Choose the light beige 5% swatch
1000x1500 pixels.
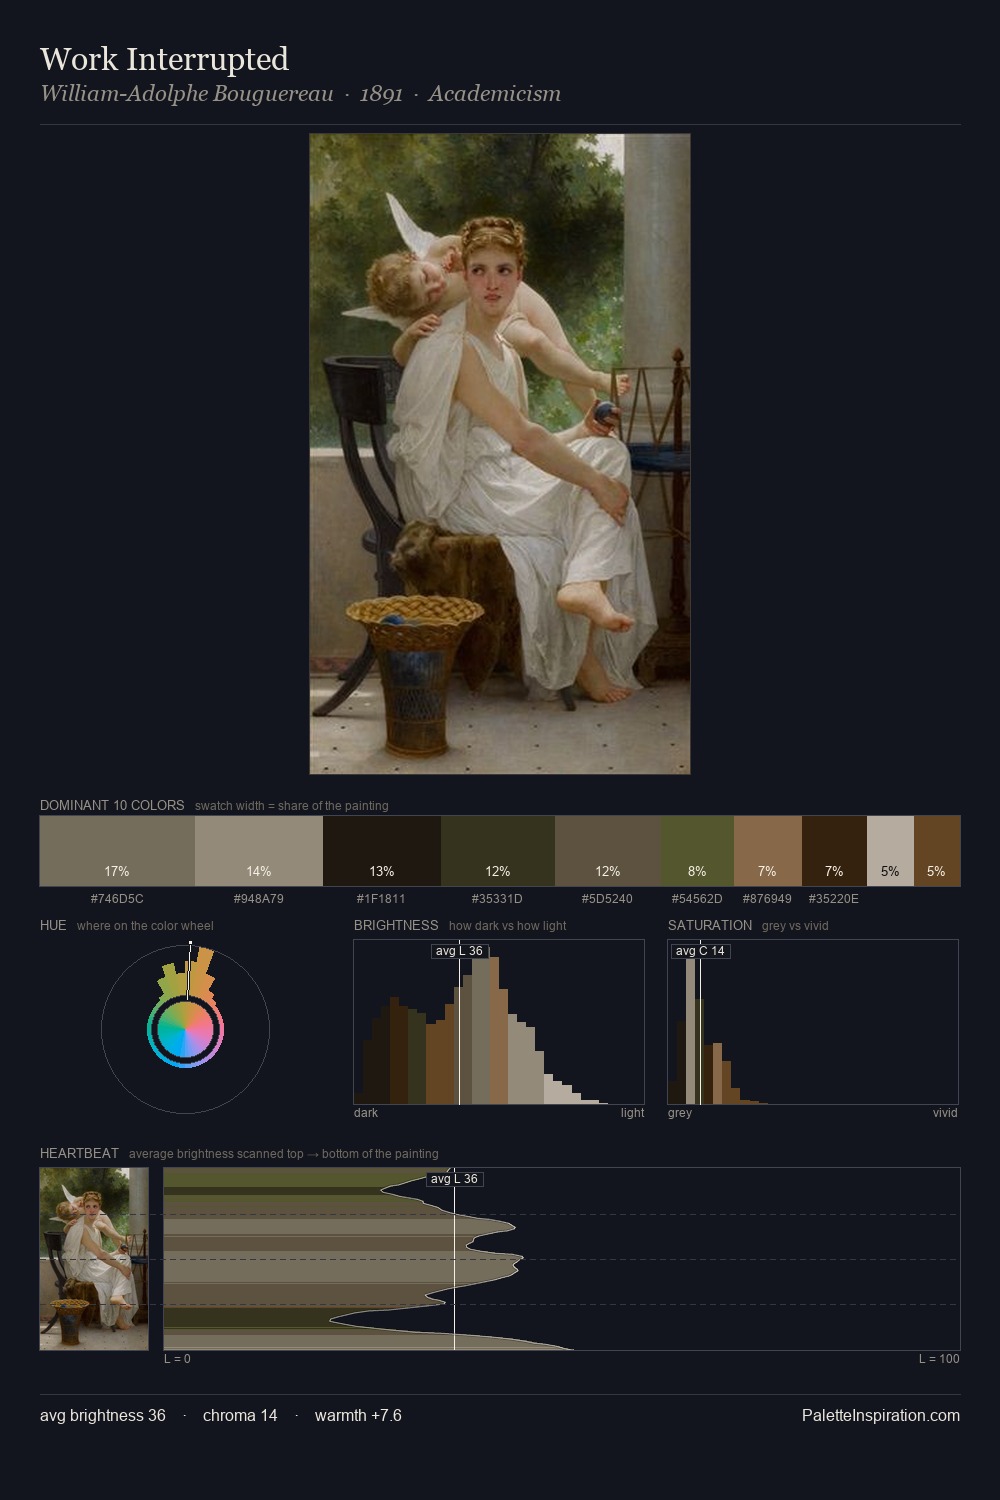(890, 851)
